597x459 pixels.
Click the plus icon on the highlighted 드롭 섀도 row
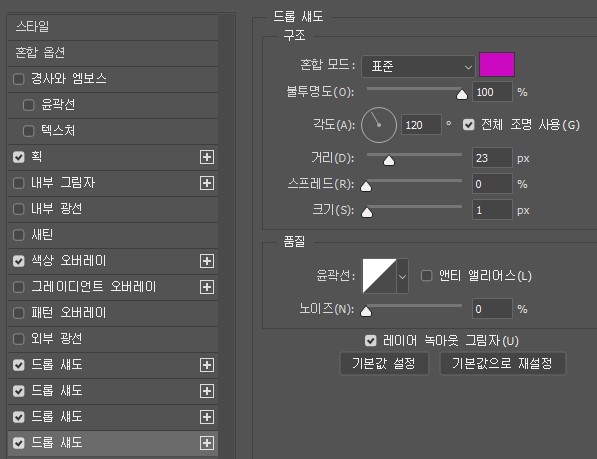coord(207,443)
